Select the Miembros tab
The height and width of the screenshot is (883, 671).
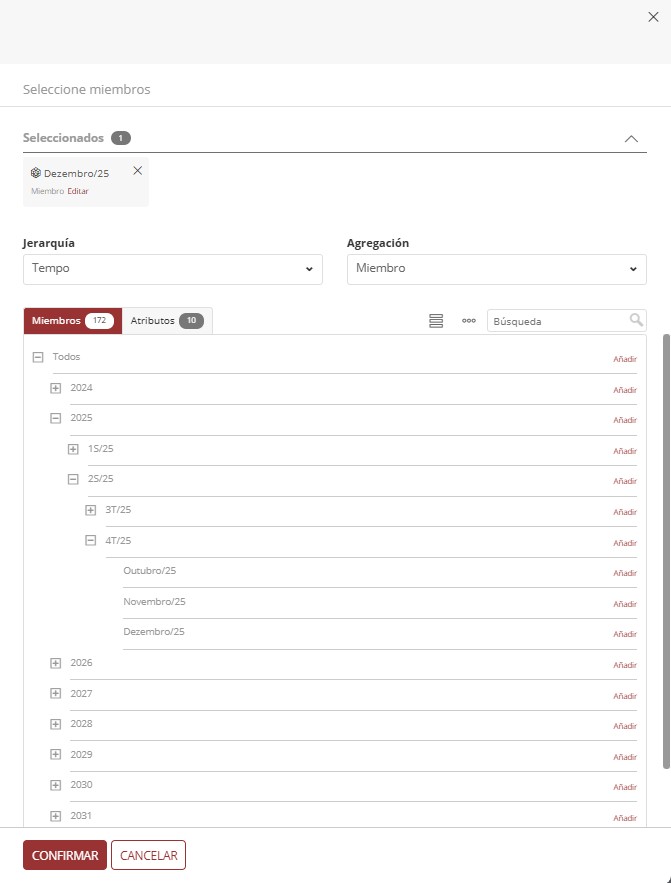click(73, 320)
